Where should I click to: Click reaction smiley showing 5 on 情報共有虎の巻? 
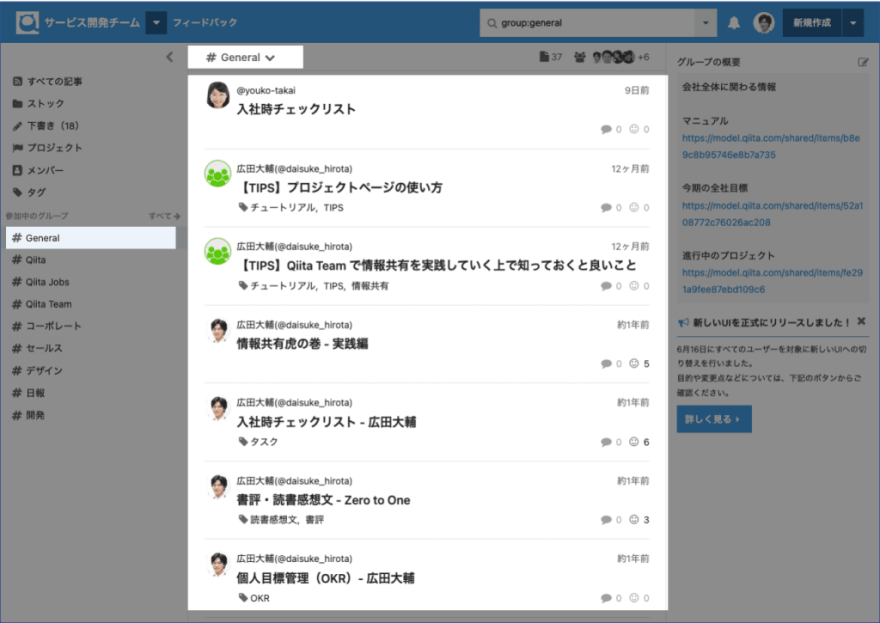[634, 364]
